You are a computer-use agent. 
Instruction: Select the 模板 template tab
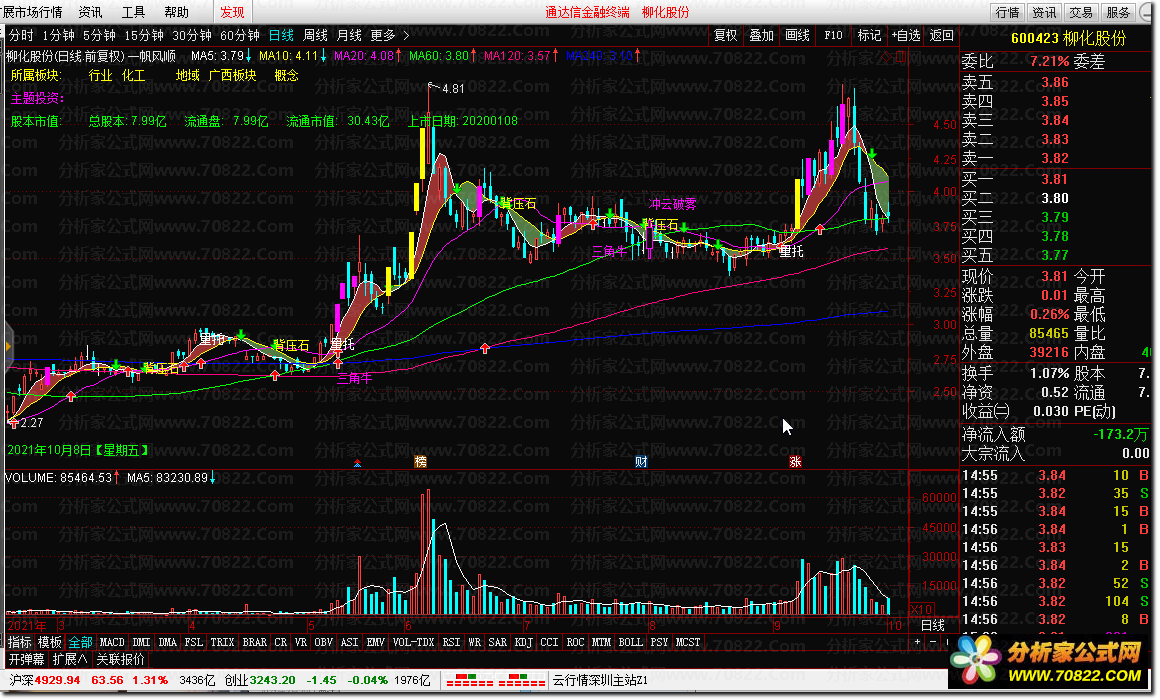pos(50,642)
